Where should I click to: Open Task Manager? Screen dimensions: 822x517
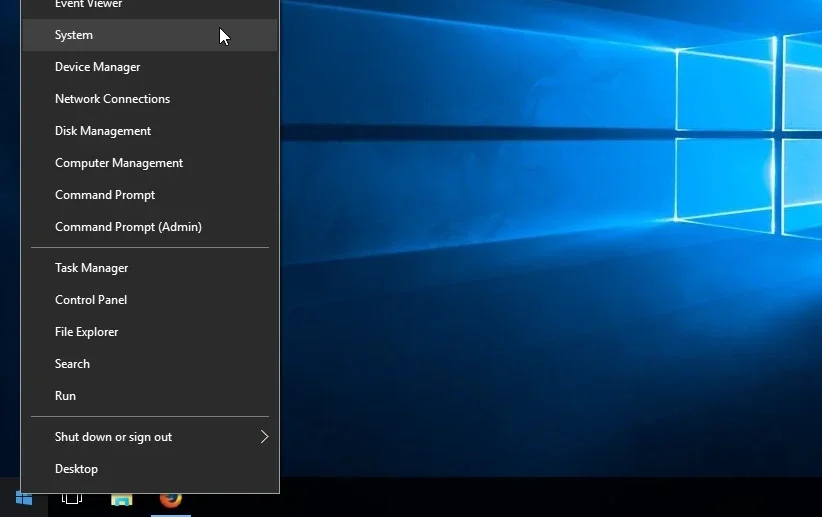point(91,268)
